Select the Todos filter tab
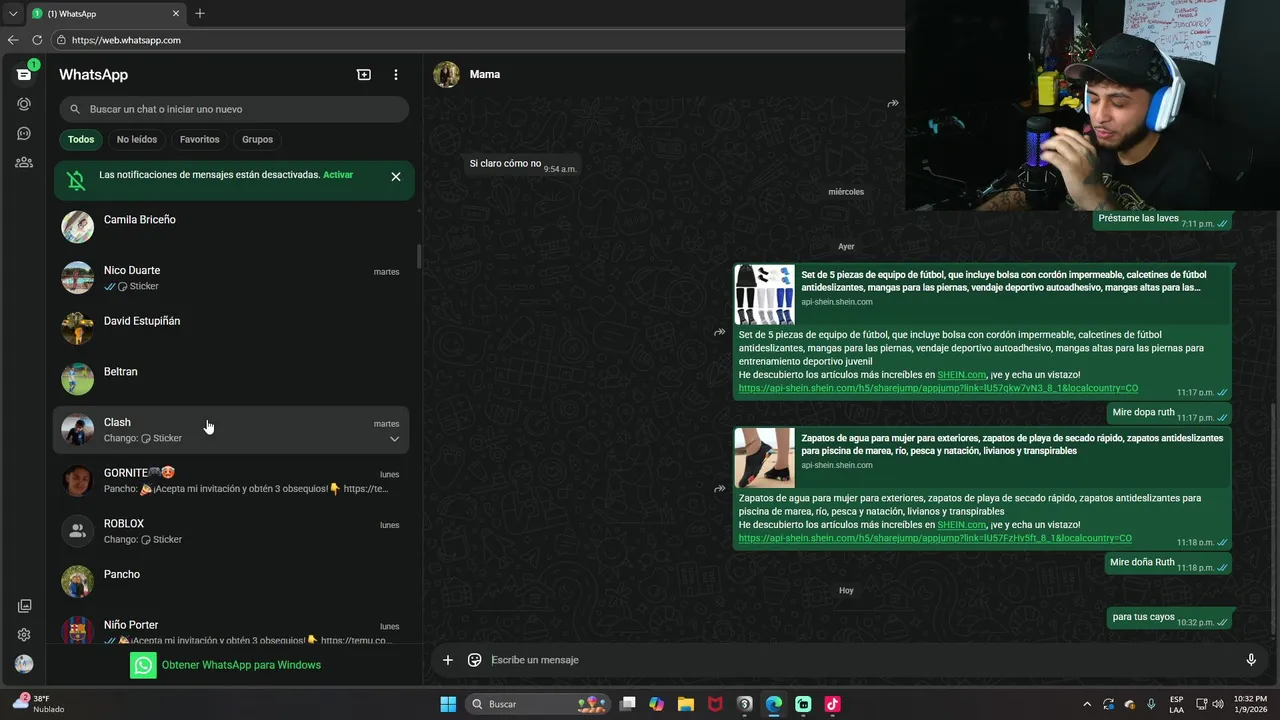The image size is (1280, 720). 81,140
